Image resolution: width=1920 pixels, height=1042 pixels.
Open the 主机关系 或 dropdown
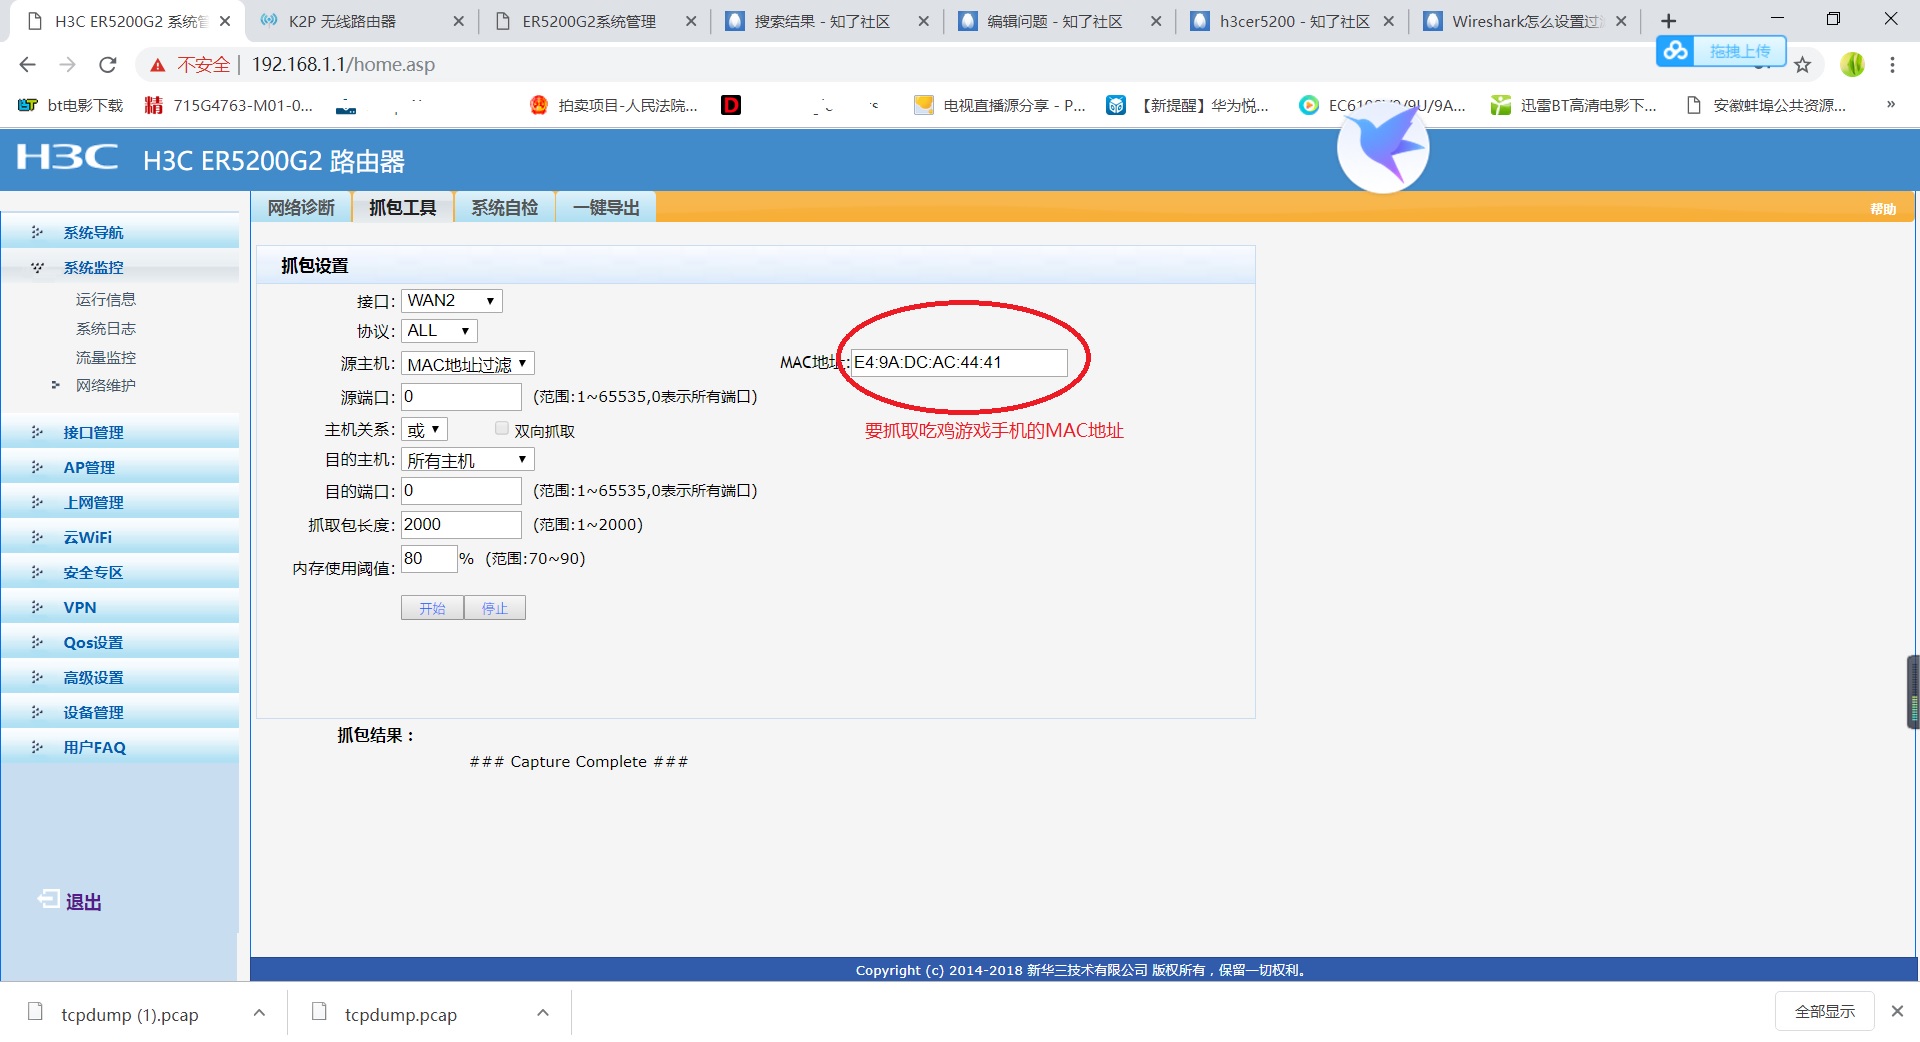pyautogui.click(x=424, y=430)
